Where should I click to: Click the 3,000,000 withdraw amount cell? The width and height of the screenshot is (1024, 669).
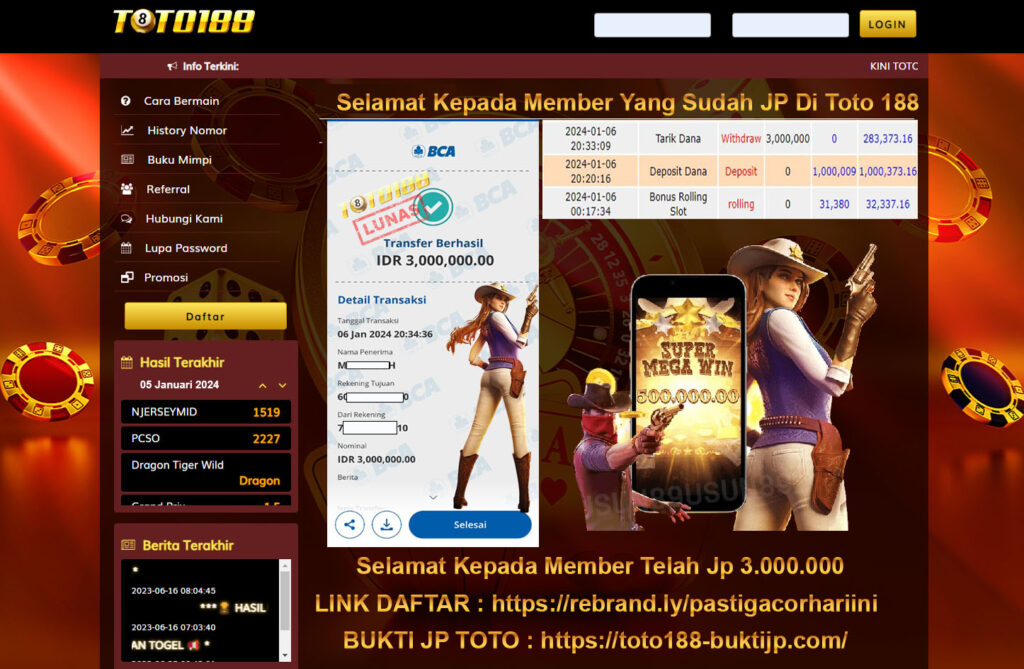[788, 139]
